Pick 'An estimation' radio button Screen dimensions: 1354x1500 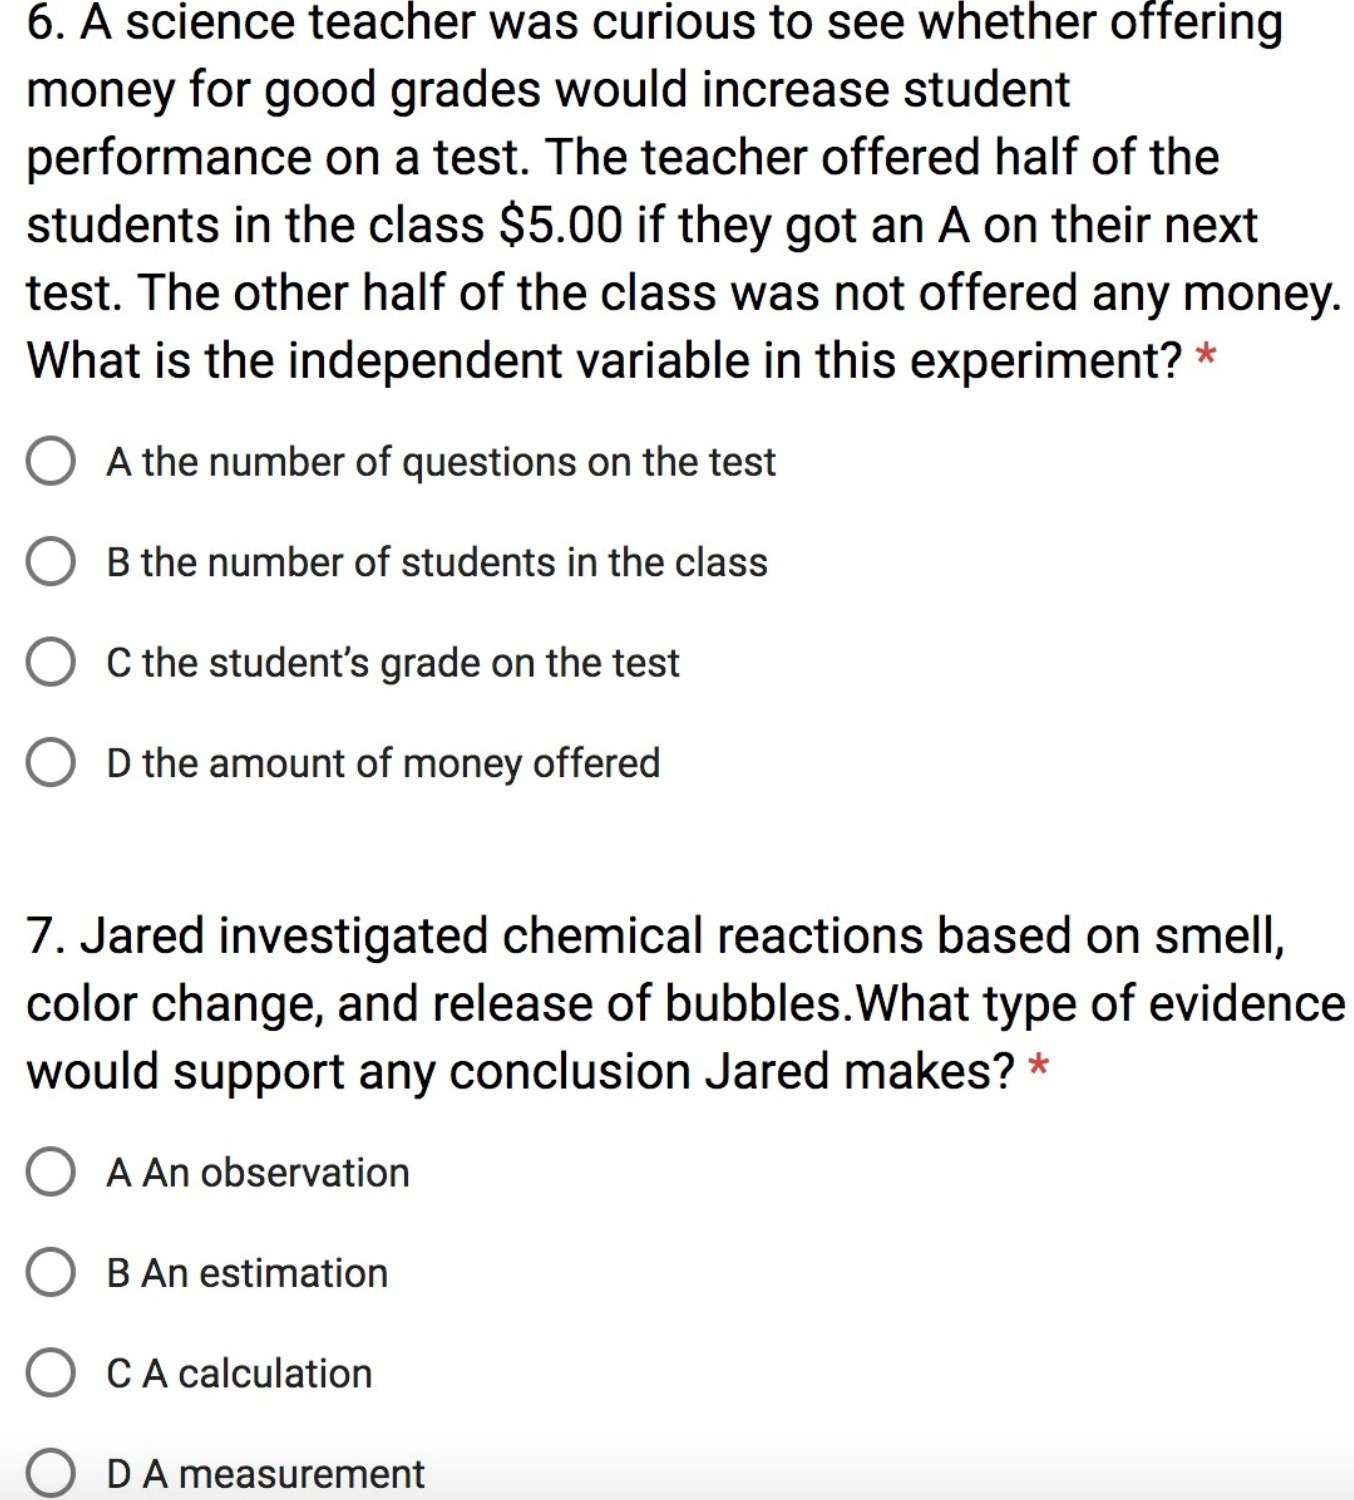(50, 1273)
